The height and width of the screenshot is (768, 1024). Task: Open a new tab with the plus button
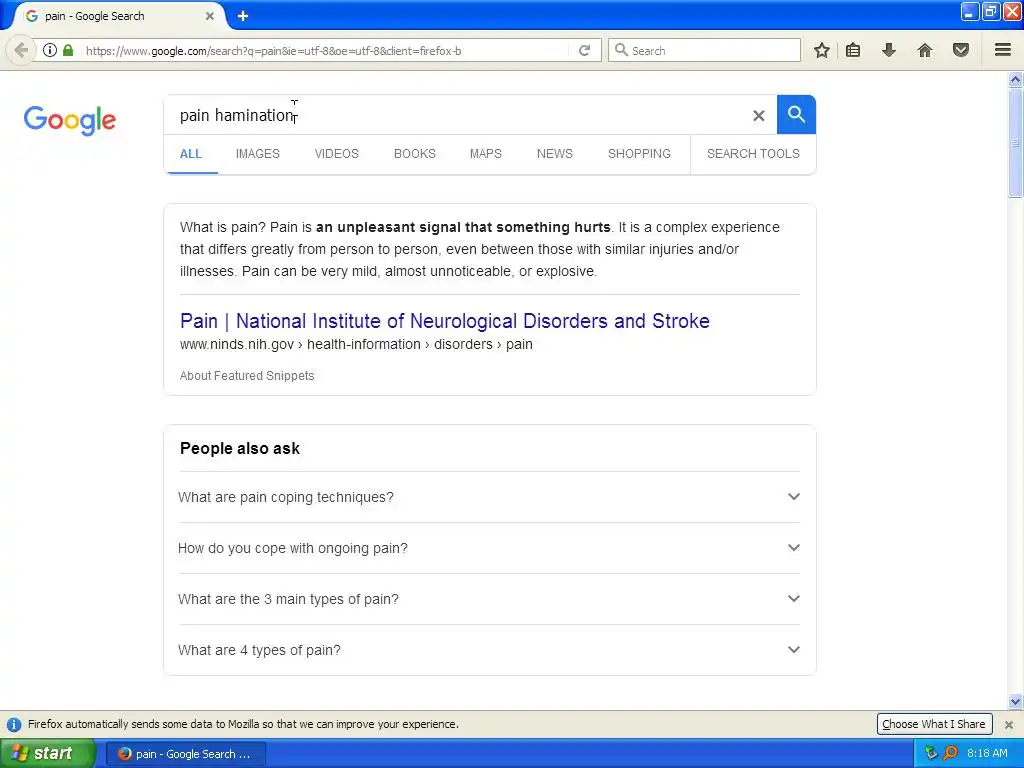(x=243, y=16)
